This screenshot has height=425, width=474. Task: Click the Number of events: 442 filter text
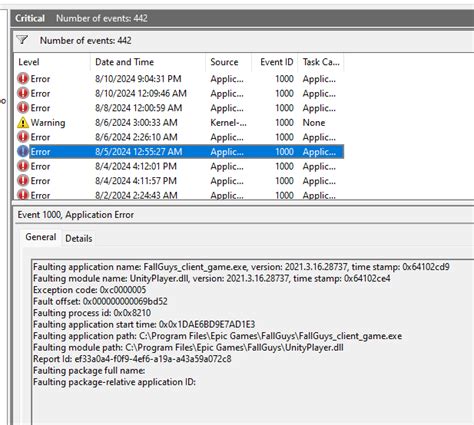click(86, 40)
